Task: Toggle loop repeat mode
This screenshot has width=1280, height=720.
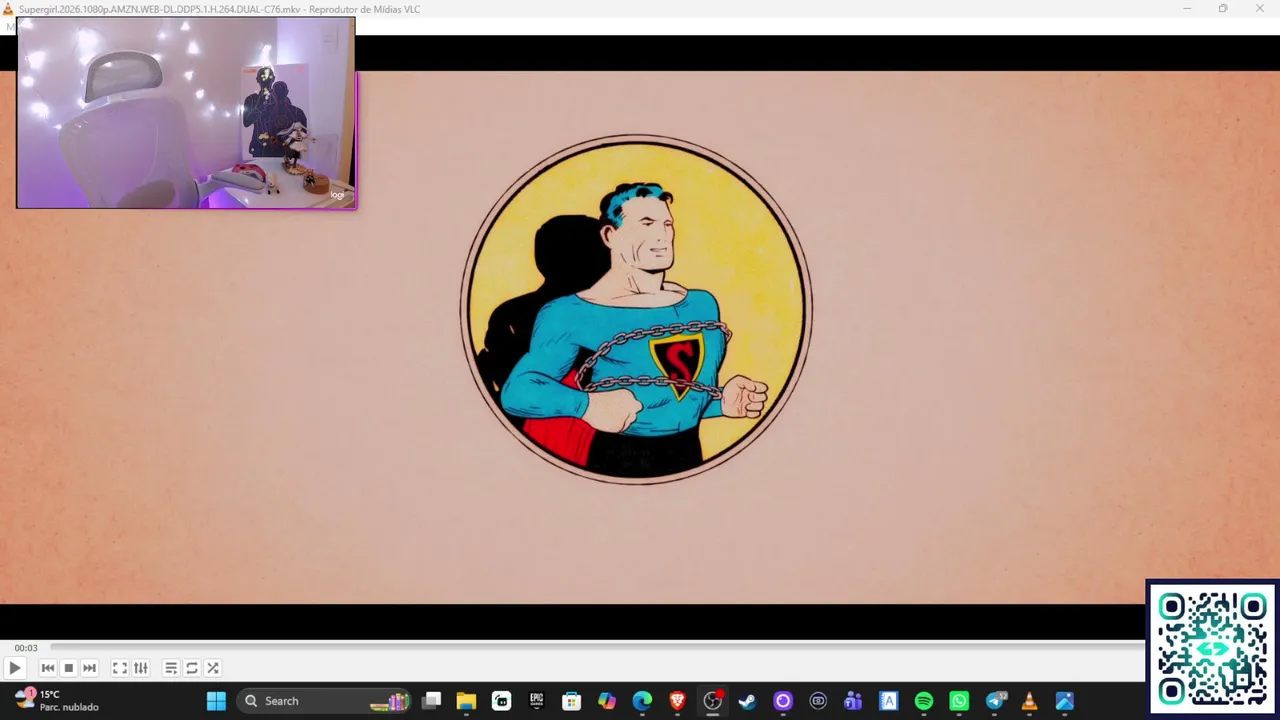Action: [192, 668]
